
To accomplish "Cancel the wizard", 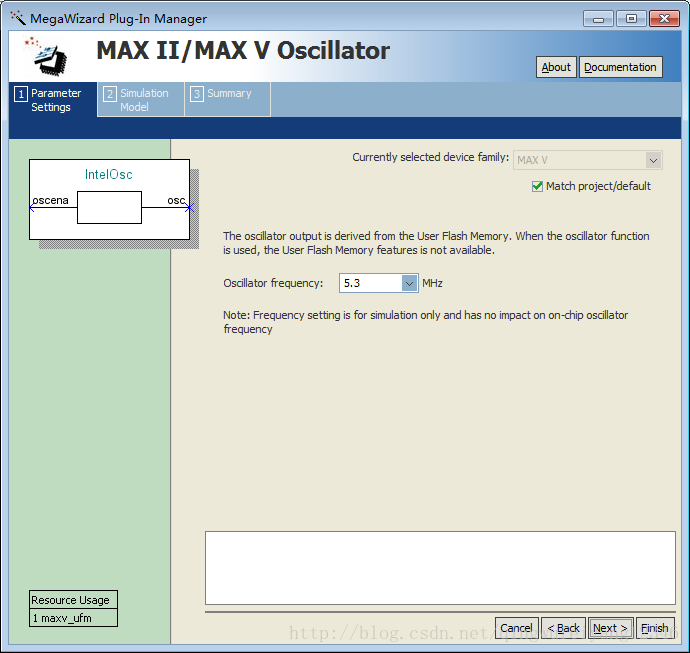I will pyautogui.click(x=517, y=628).
